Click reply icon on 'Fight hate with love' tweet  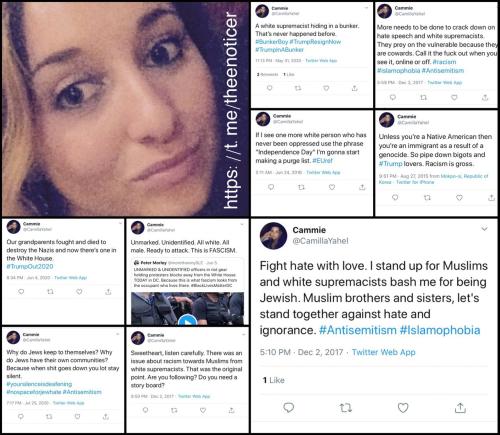pyautogui.click(x=288, y=407)
